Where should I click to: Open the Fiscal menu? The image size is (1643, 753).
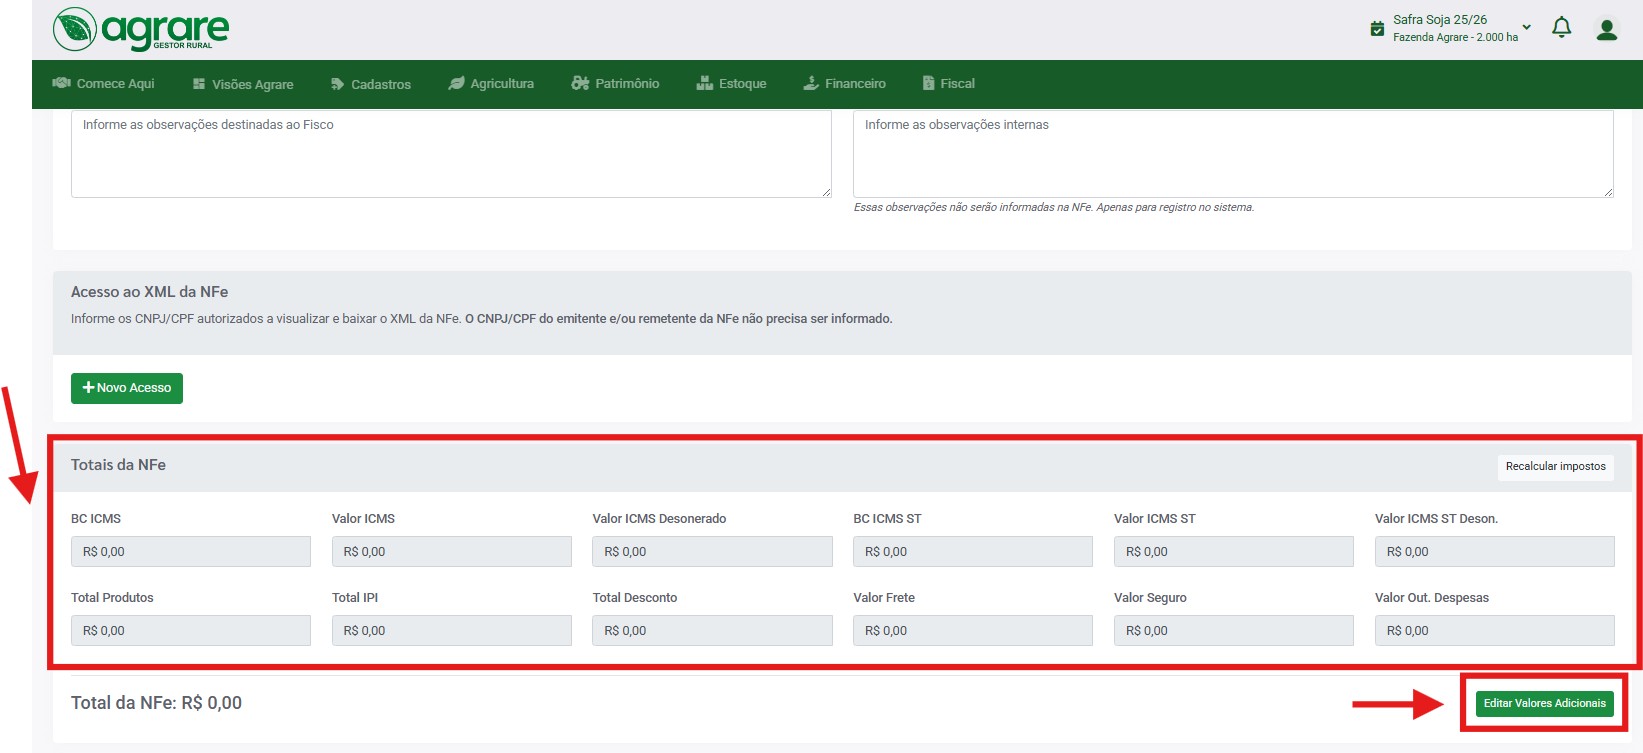[x=948, y=84]
